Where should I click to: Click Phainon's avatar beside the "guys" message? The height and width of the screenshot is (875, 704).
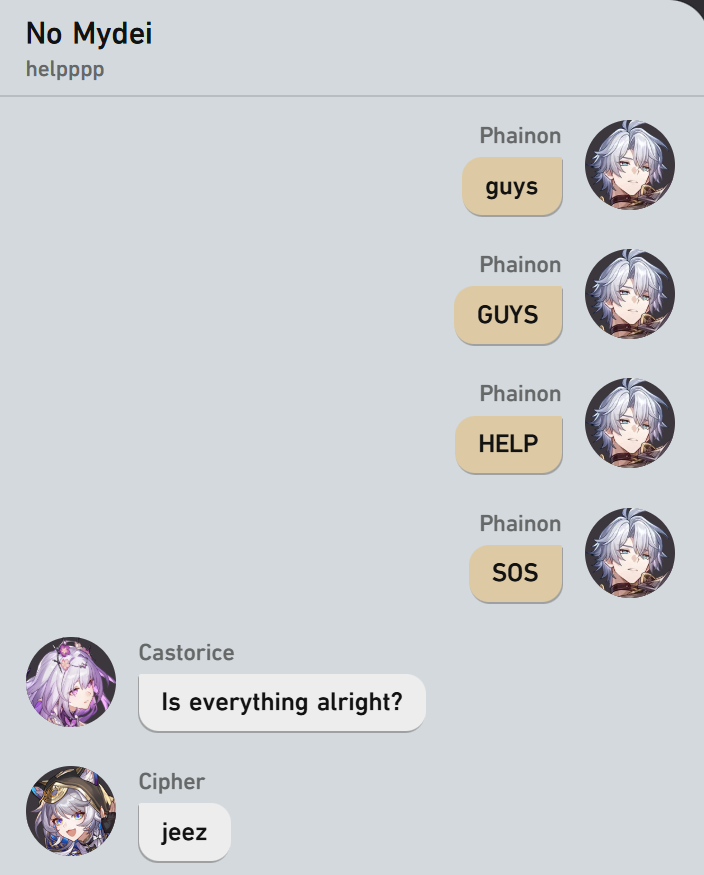pos(630,165)
